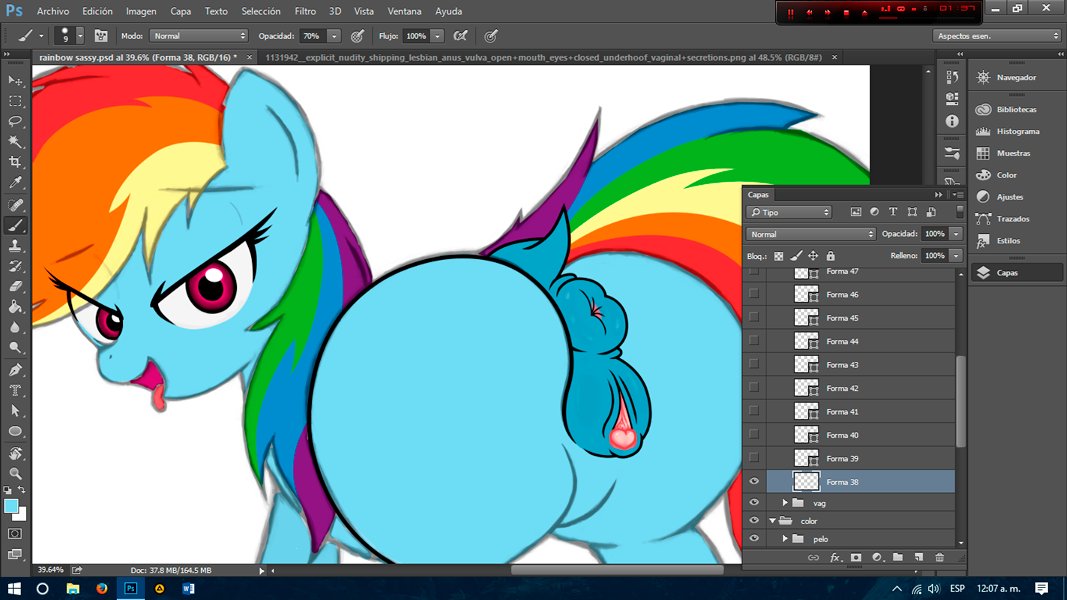Select the Healing Brush tool
The image size is (1067, 600).
click(x=15, y=205)
